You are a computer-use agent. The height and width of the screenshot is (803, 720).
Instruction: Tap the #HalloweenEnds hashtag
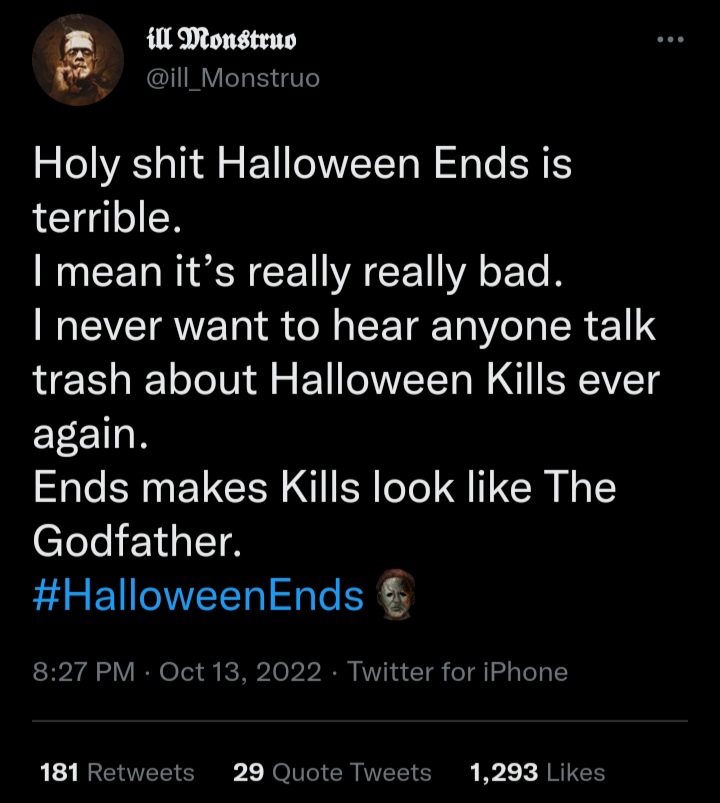pyautogui.click(x=198, y=596)
